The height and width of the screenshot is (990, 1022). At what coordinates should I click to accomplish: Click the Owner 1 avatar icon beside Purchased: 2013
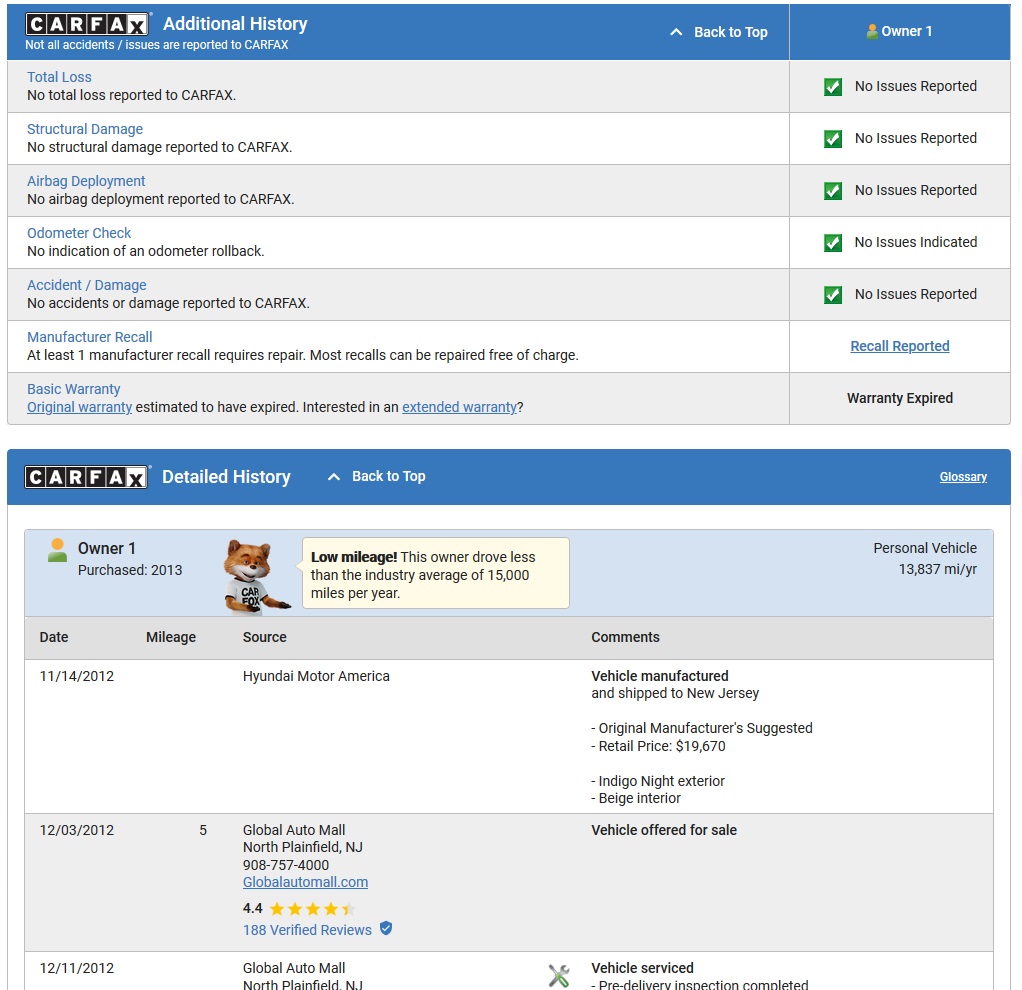pos(57,551)
